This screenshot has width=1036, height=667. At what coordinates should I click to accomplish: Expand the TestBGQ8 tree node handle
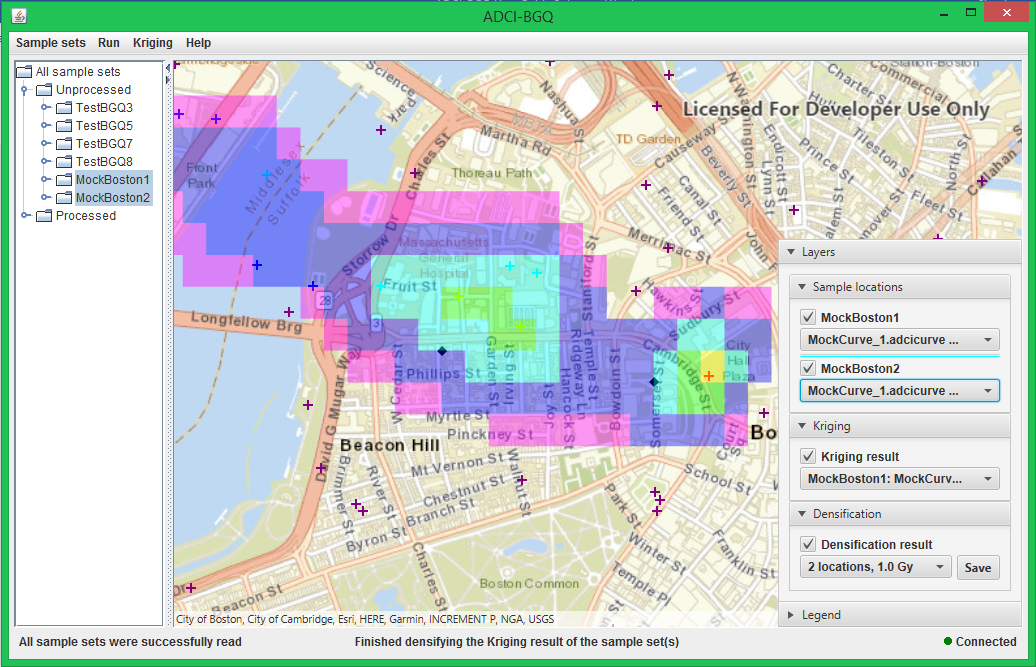tap(45, 161)
